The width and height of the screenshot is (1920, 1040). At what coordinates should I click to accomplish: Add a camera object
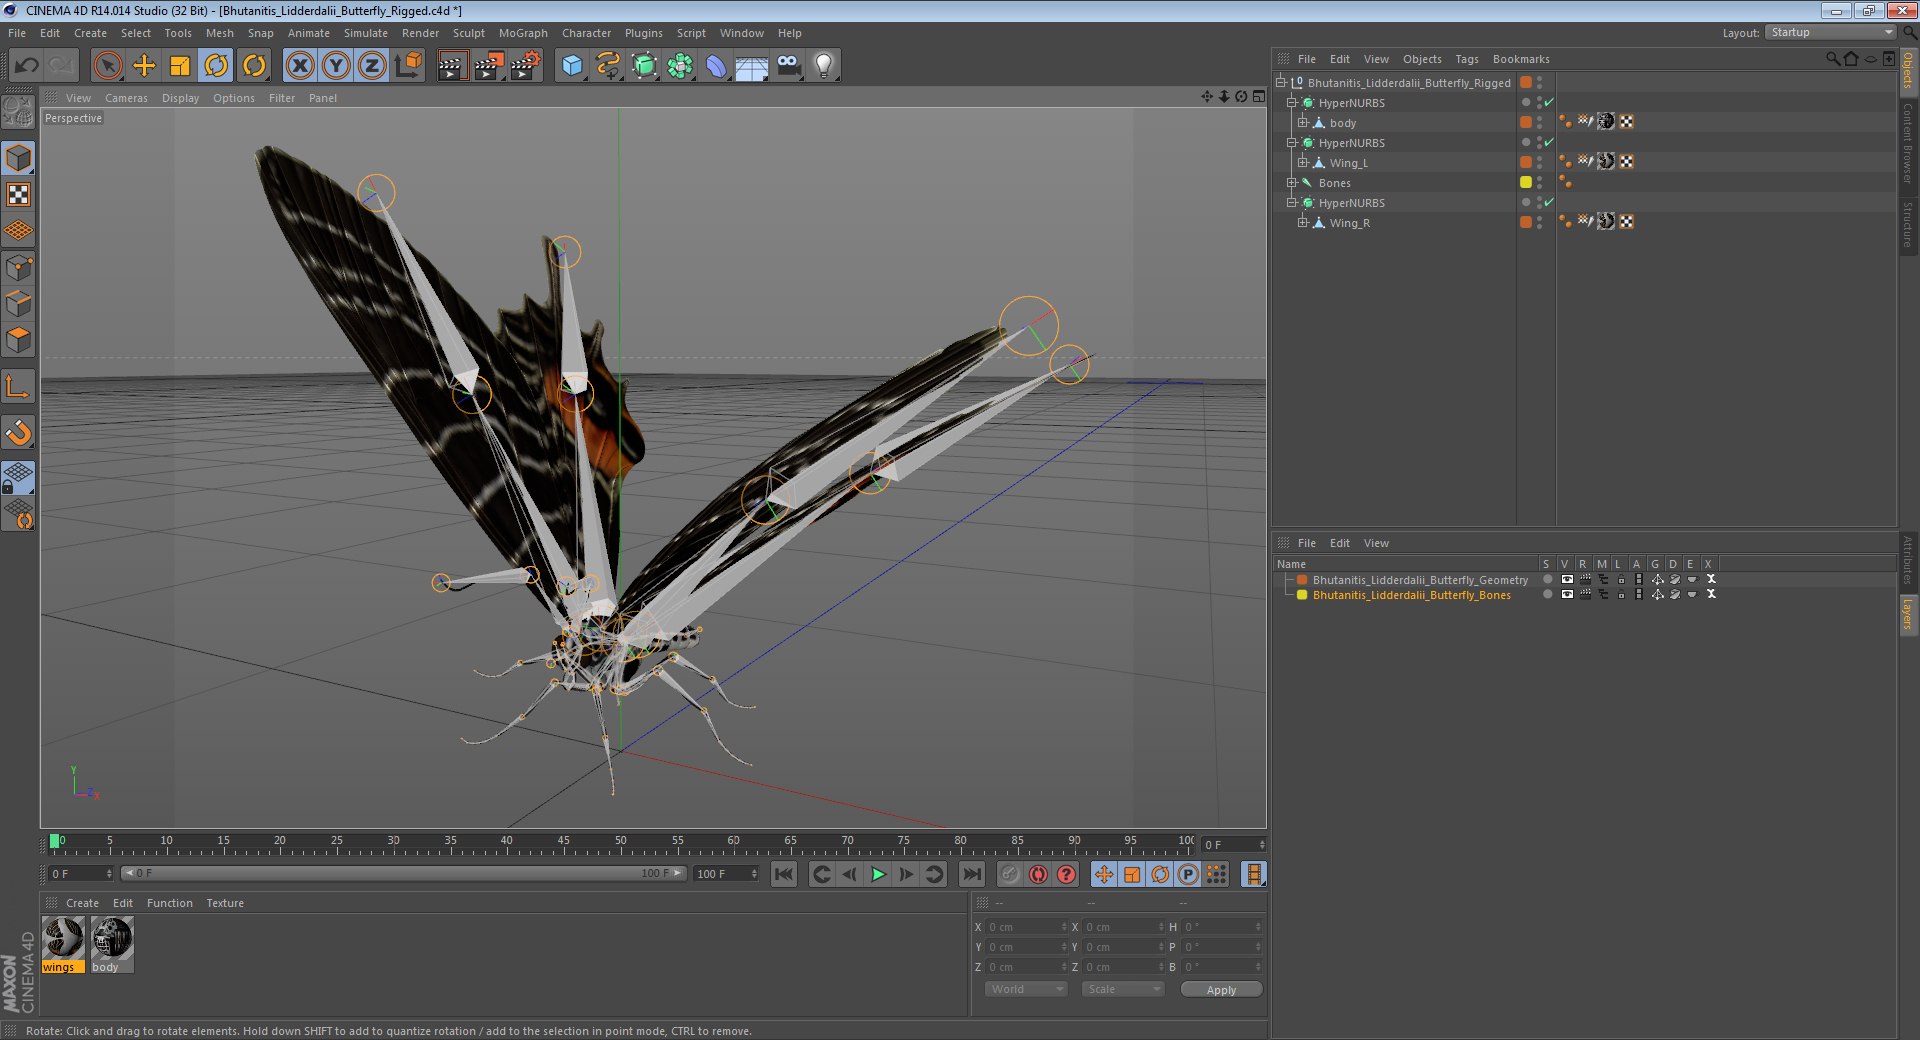789,66
